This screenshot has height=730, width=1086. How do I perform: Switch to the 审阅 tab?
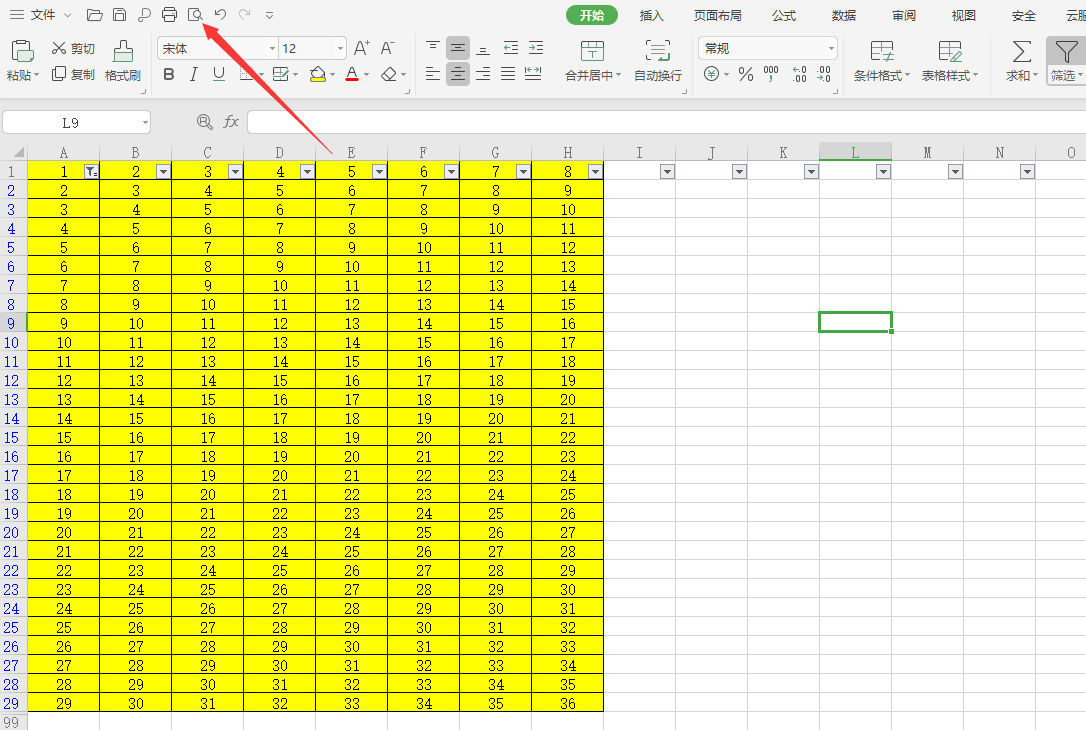click(904, 15)
